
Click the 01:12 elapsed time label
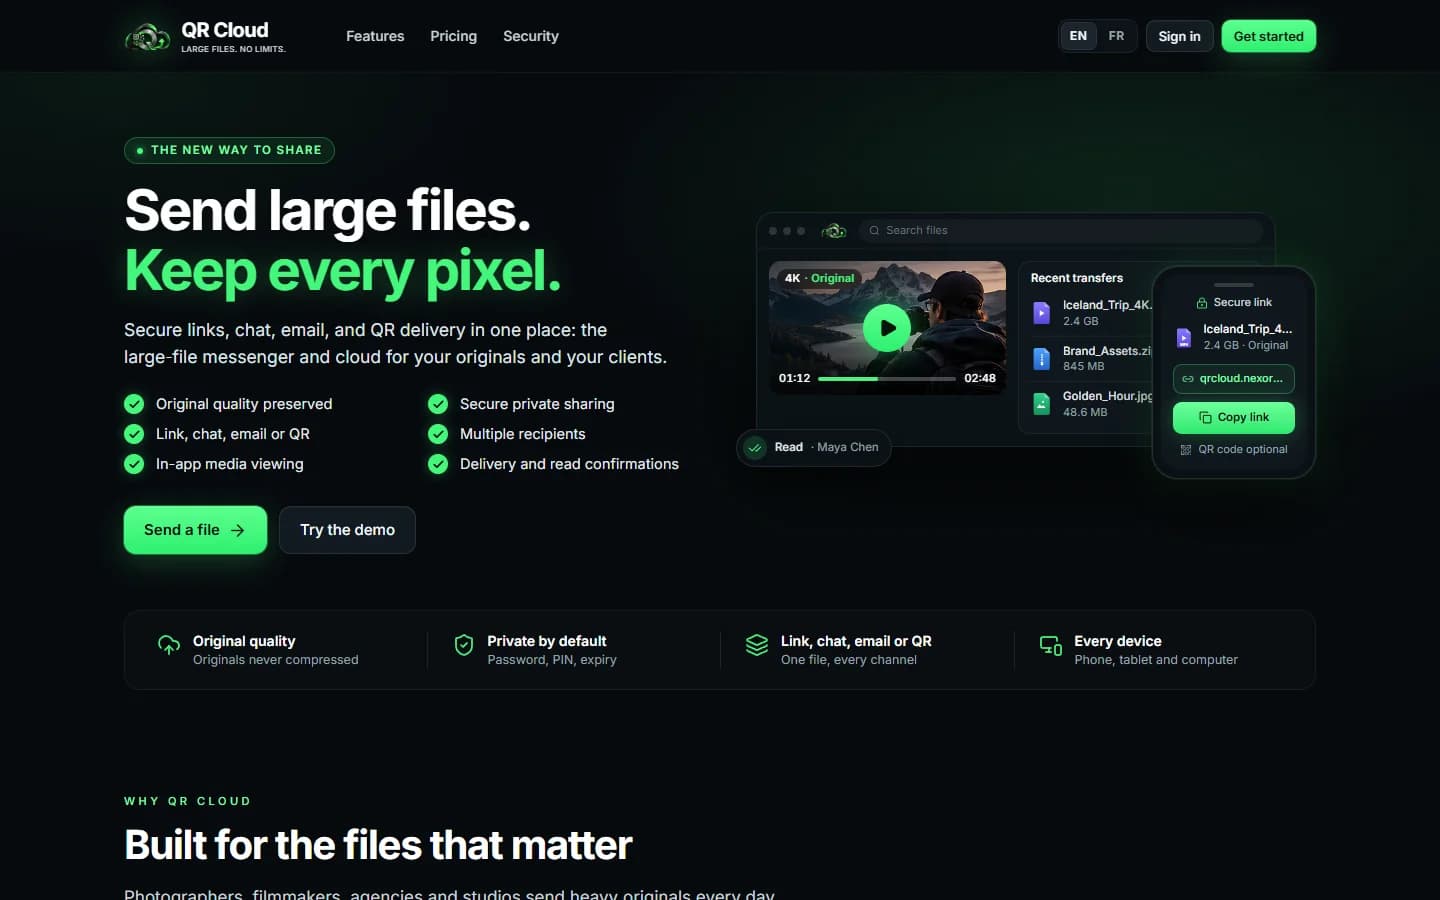click(x=795, y=379)
